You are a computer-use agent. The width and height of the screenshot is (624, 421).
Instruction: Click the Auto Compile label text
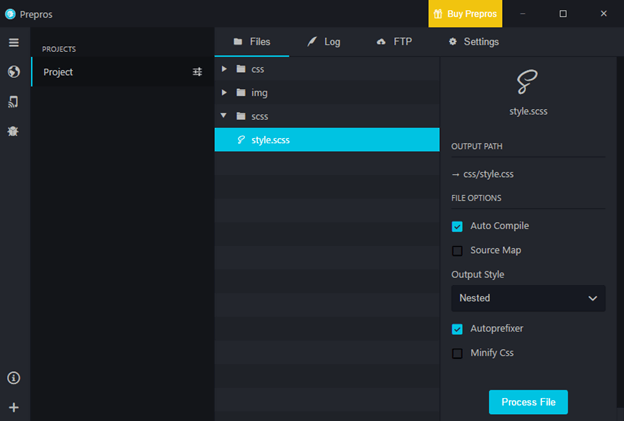click(x=499, y=226)
